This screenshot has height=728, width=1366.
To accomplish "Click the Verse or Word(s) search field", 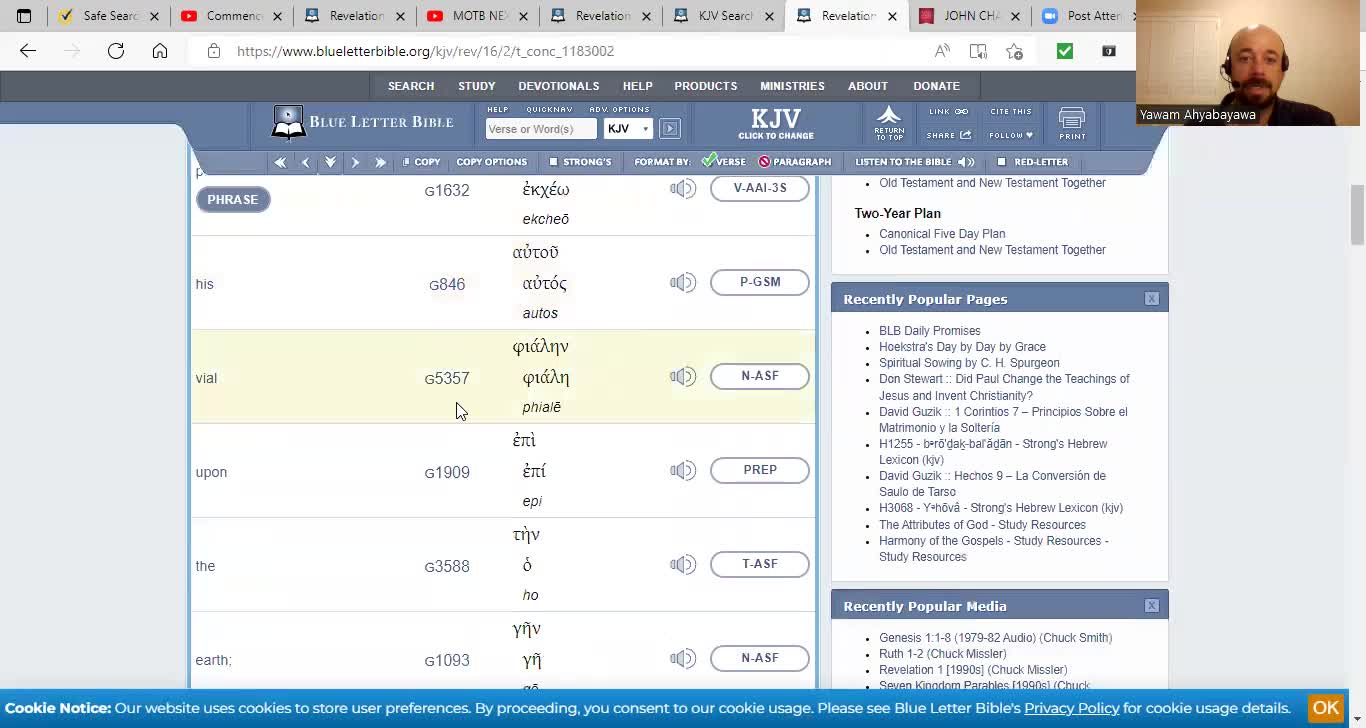I will point(540,129).
